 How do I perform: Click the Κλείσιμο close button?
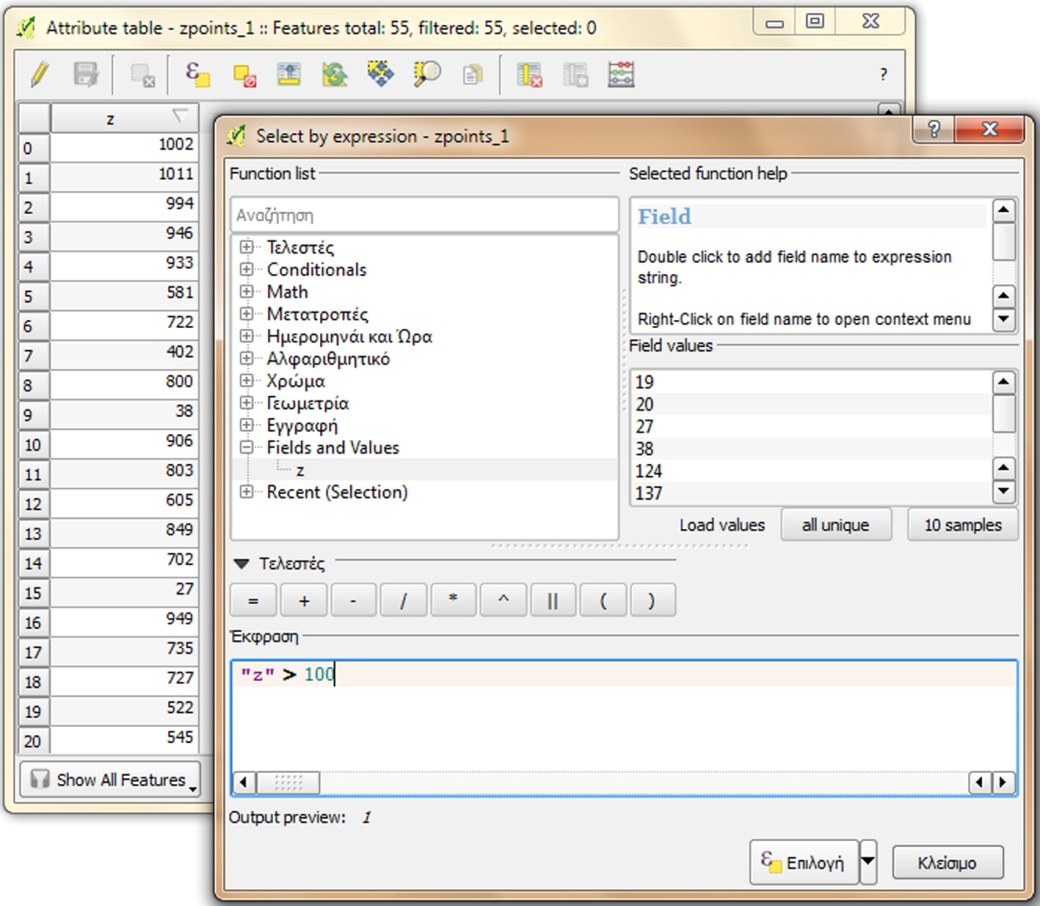pos(947,862)
